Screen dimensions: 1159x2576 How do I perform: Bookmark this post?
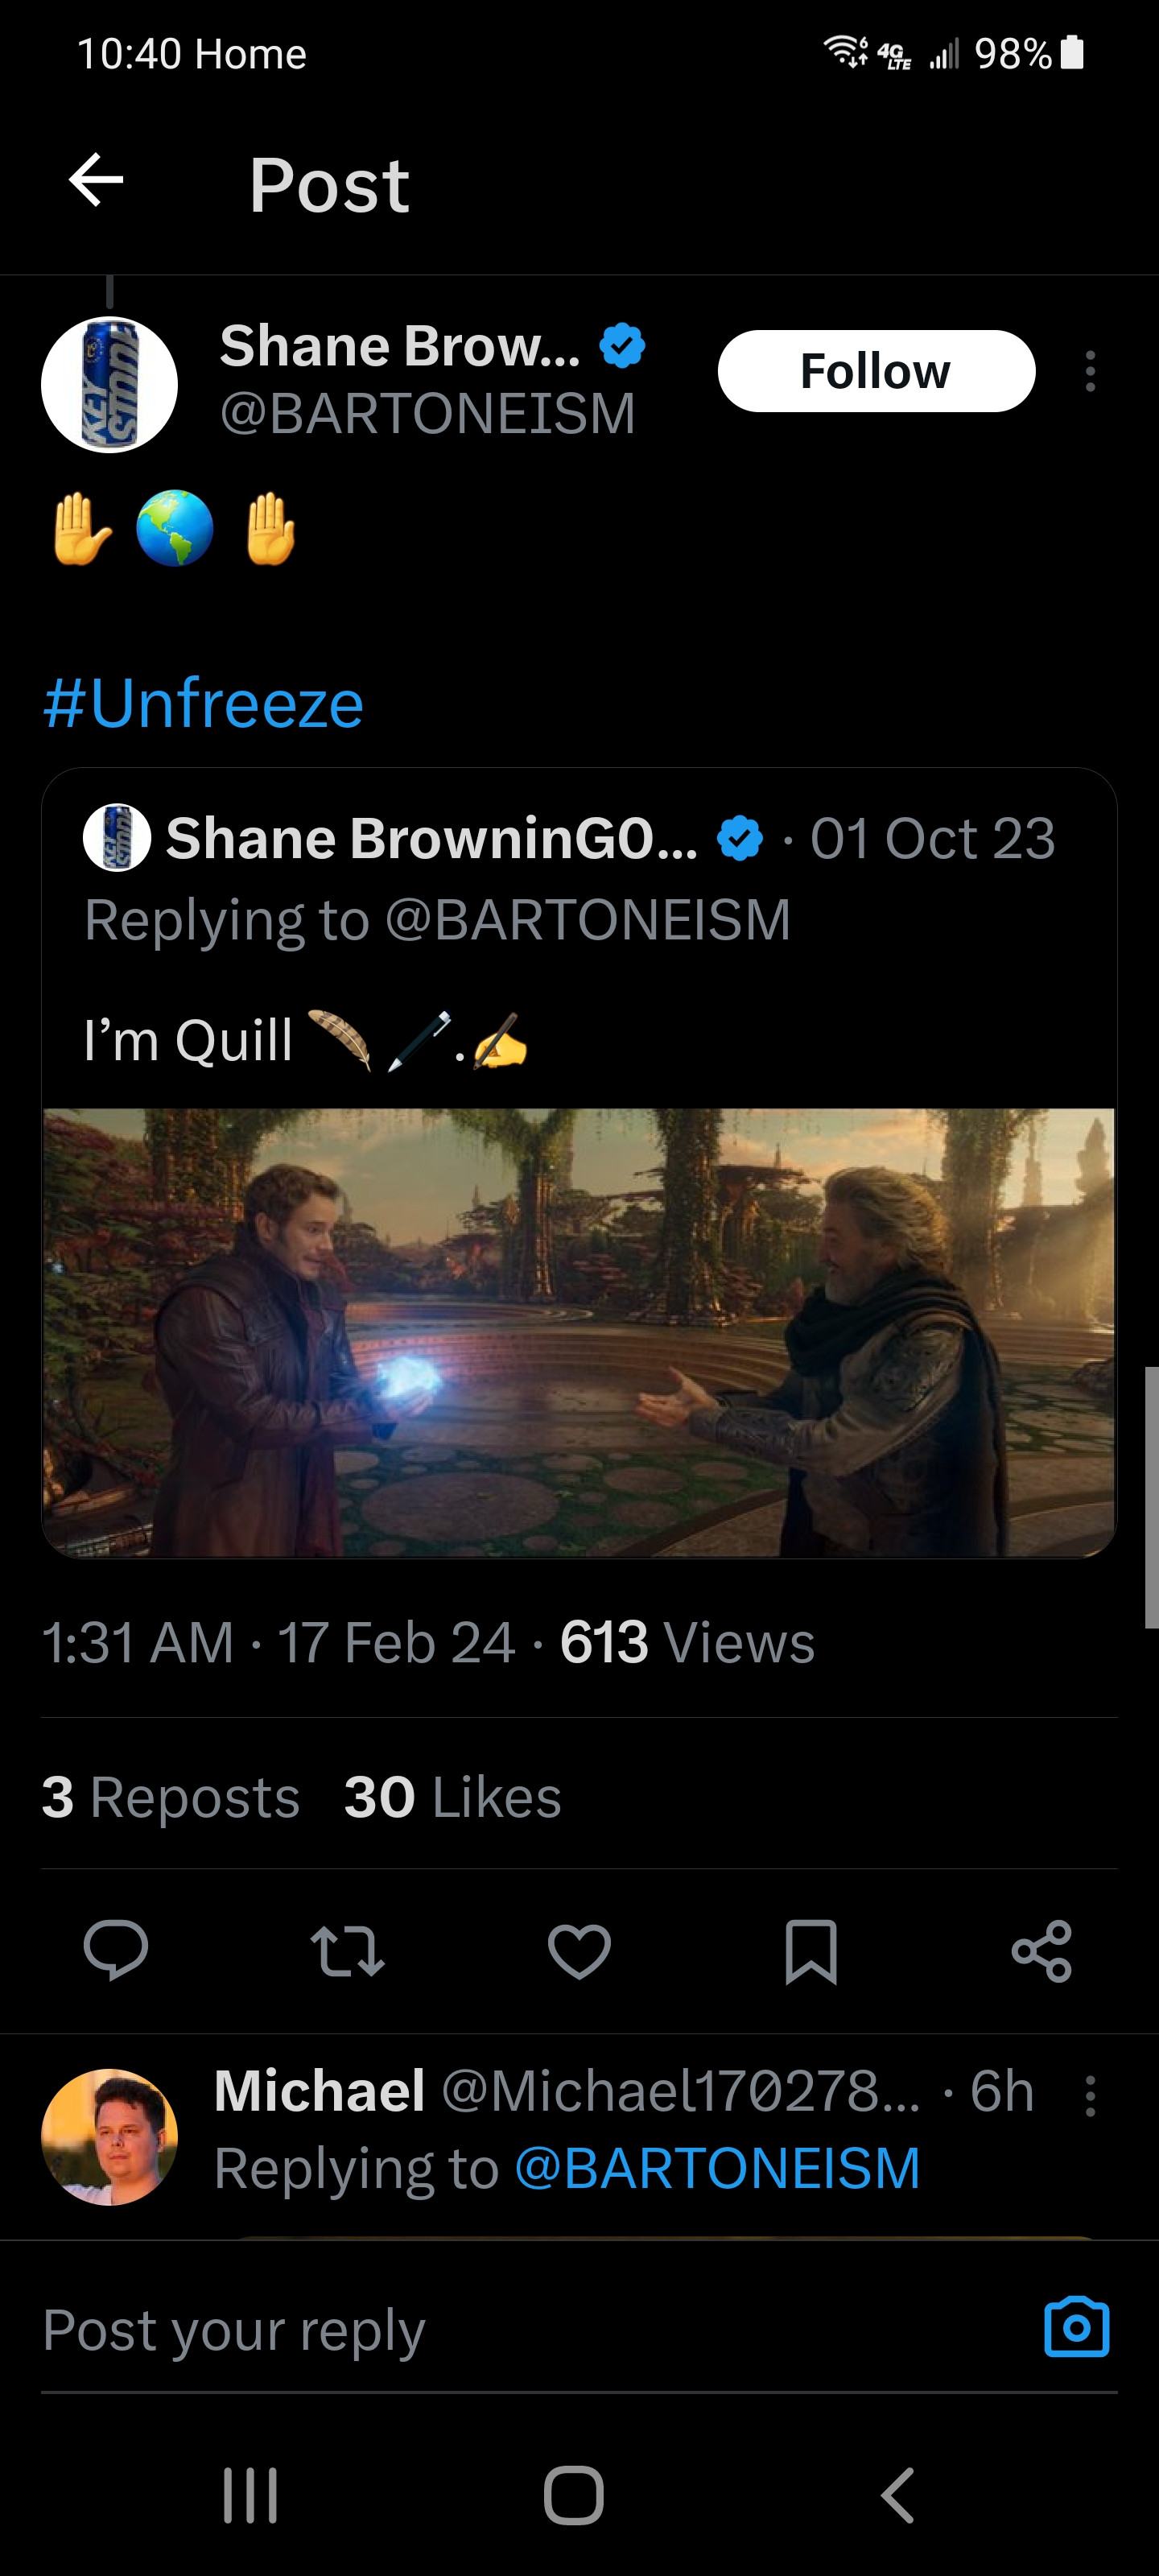pyautogui.click(x=811, y=1950)
